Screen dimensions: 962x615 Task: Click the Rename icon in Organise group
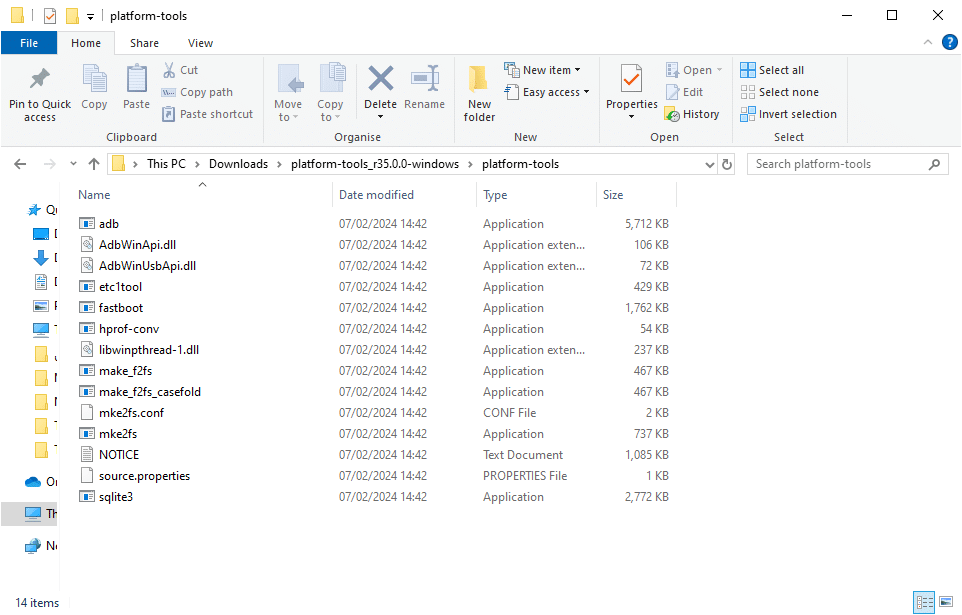pos(425,80)
